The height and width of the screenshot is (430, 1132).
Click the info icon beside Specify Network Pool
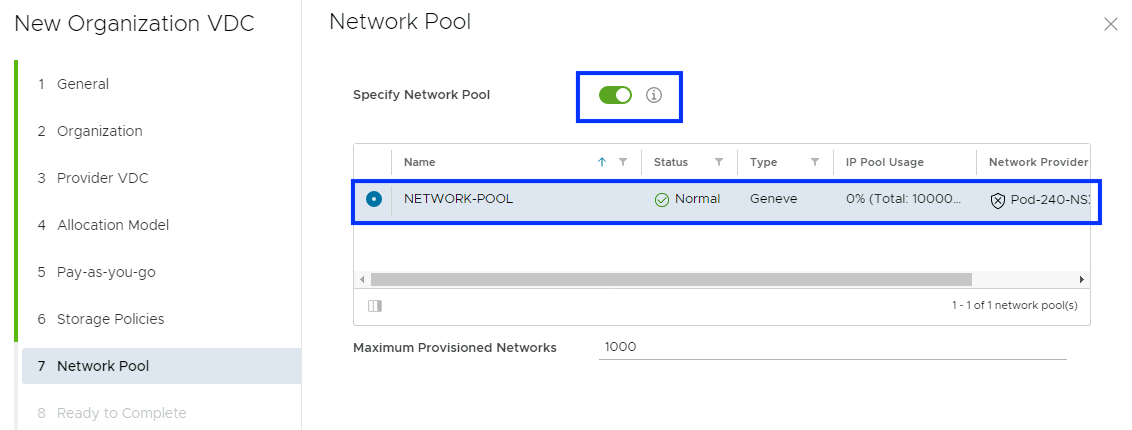pyautogui.click(x=654, y=95)
